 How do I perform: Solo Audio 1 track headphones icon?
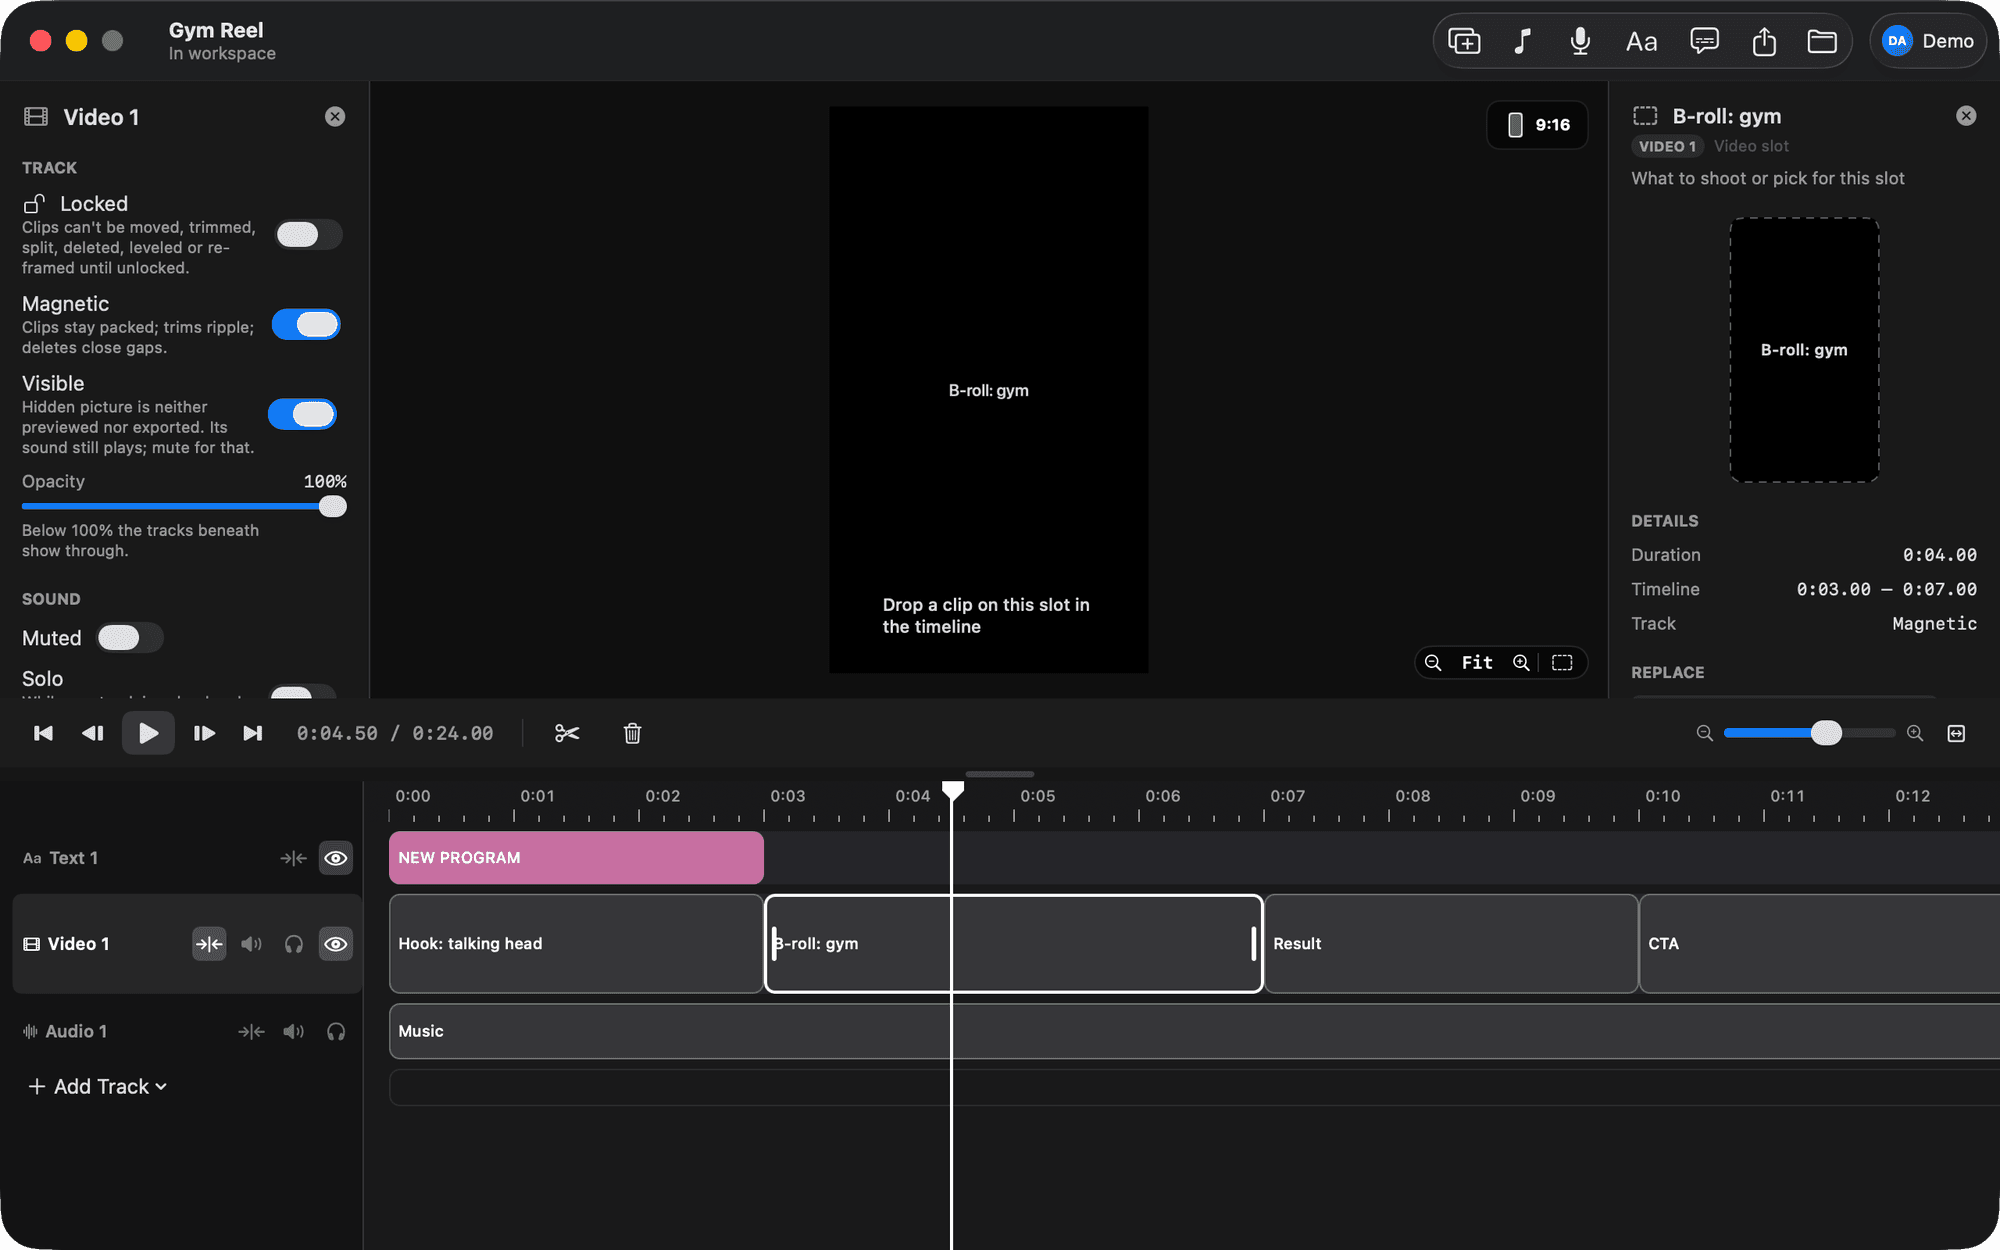click(x=336, y=1031)
